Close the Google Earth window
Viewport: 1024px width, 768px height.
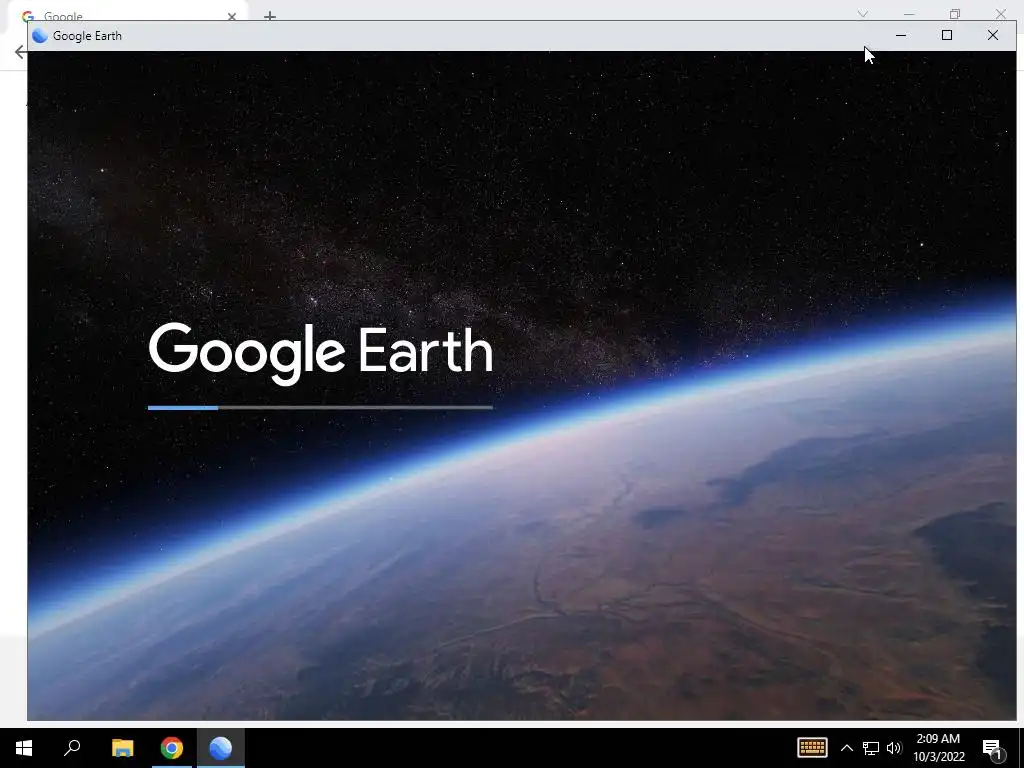click(993, 35)
